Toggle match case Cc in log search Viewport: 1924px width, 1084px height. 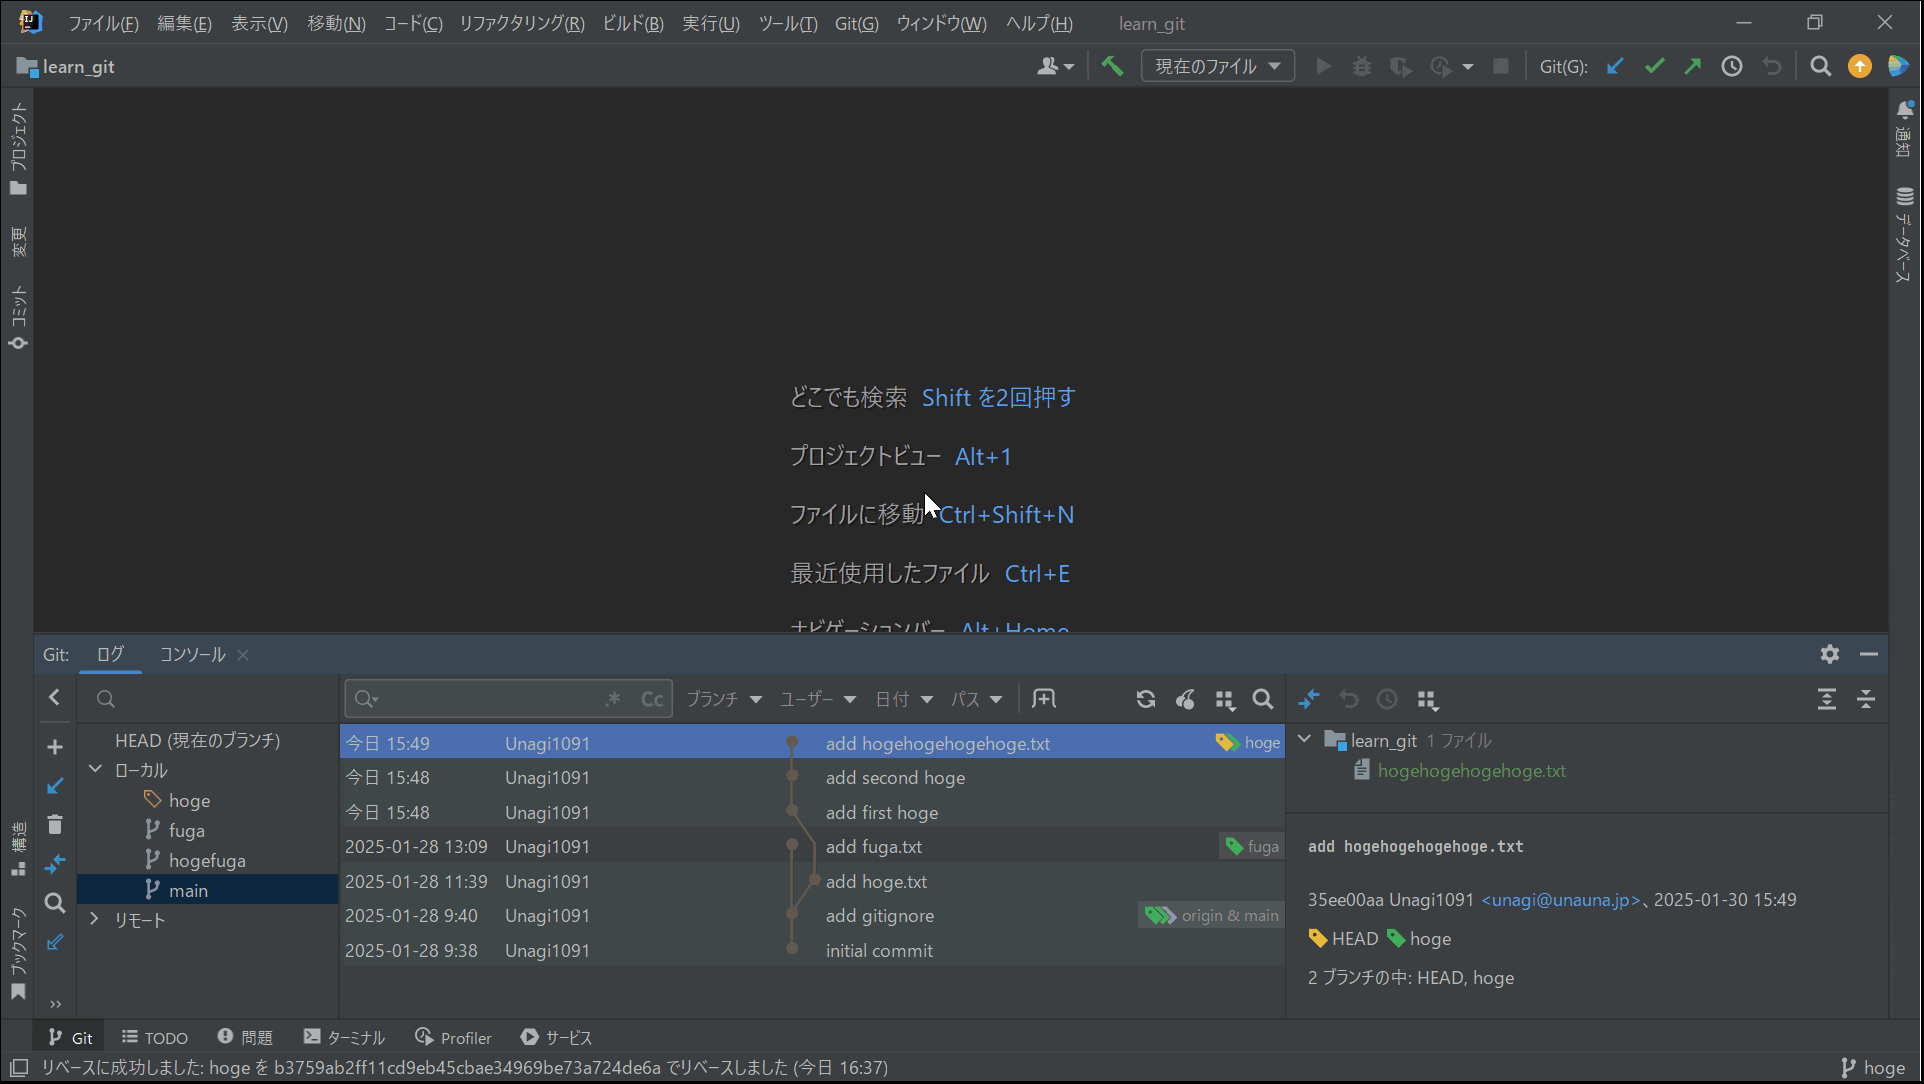pos(652,699)
